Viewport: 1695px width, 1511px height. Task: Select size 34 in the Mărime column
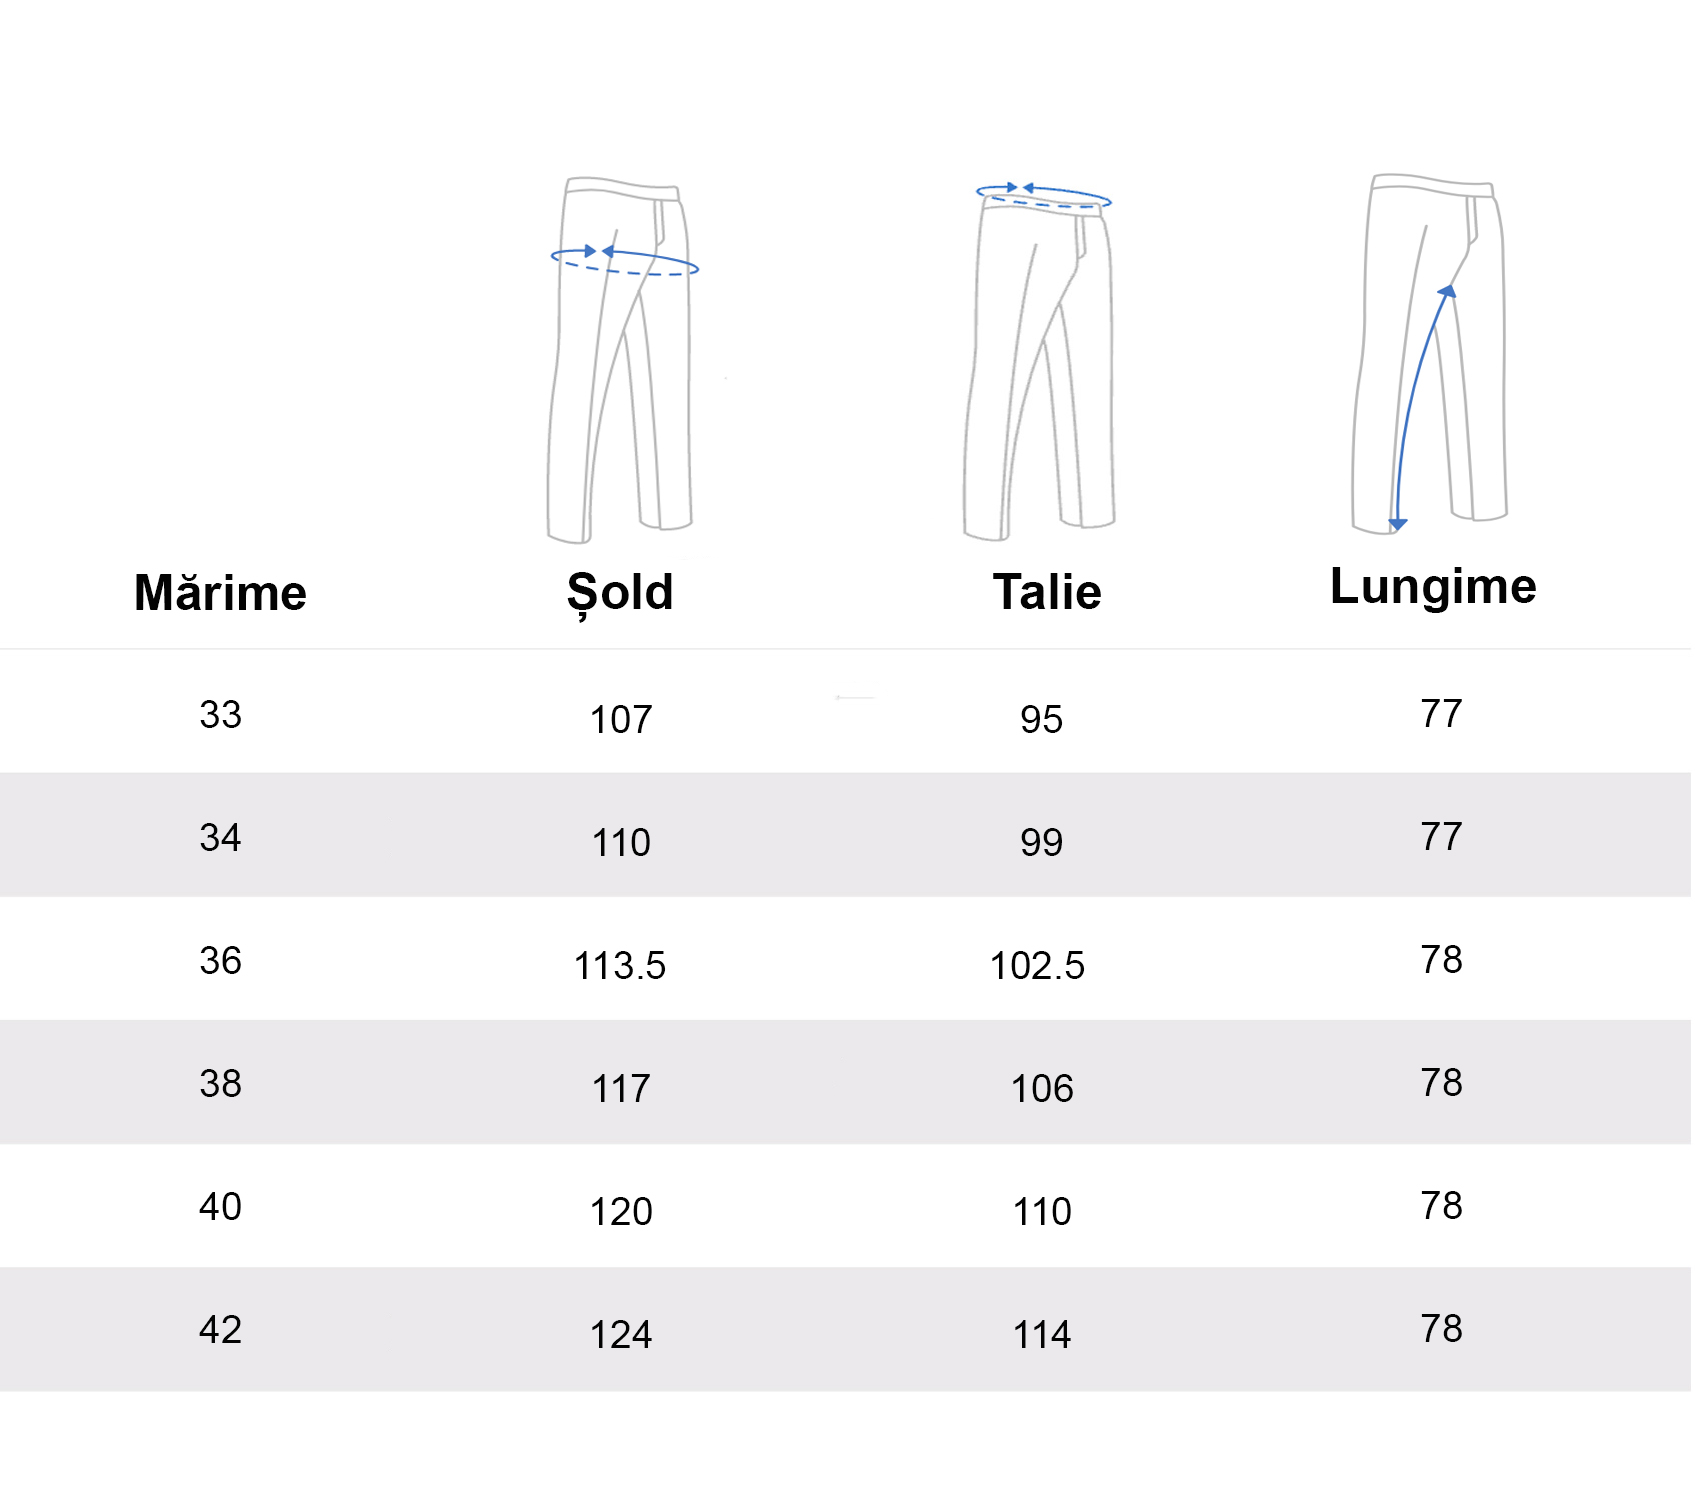click(x=220, y=838)
